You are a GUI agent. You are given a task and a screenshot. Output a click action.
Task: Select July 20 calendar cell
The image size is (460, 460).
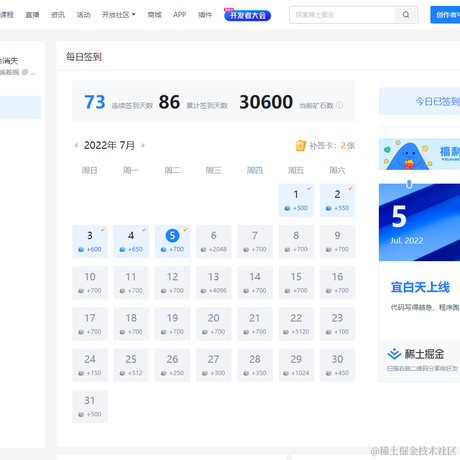click(x=214, y=324)
